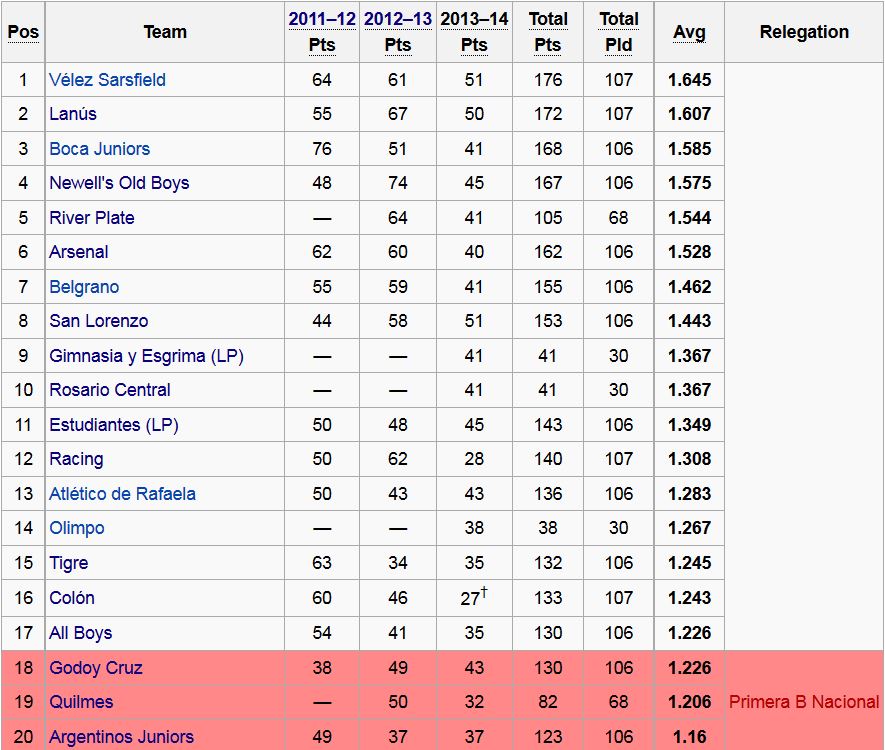This screenshot has width=885, height=750.
Task: Click the Primera B Nacional link
Action: click(x=804, y=702)
